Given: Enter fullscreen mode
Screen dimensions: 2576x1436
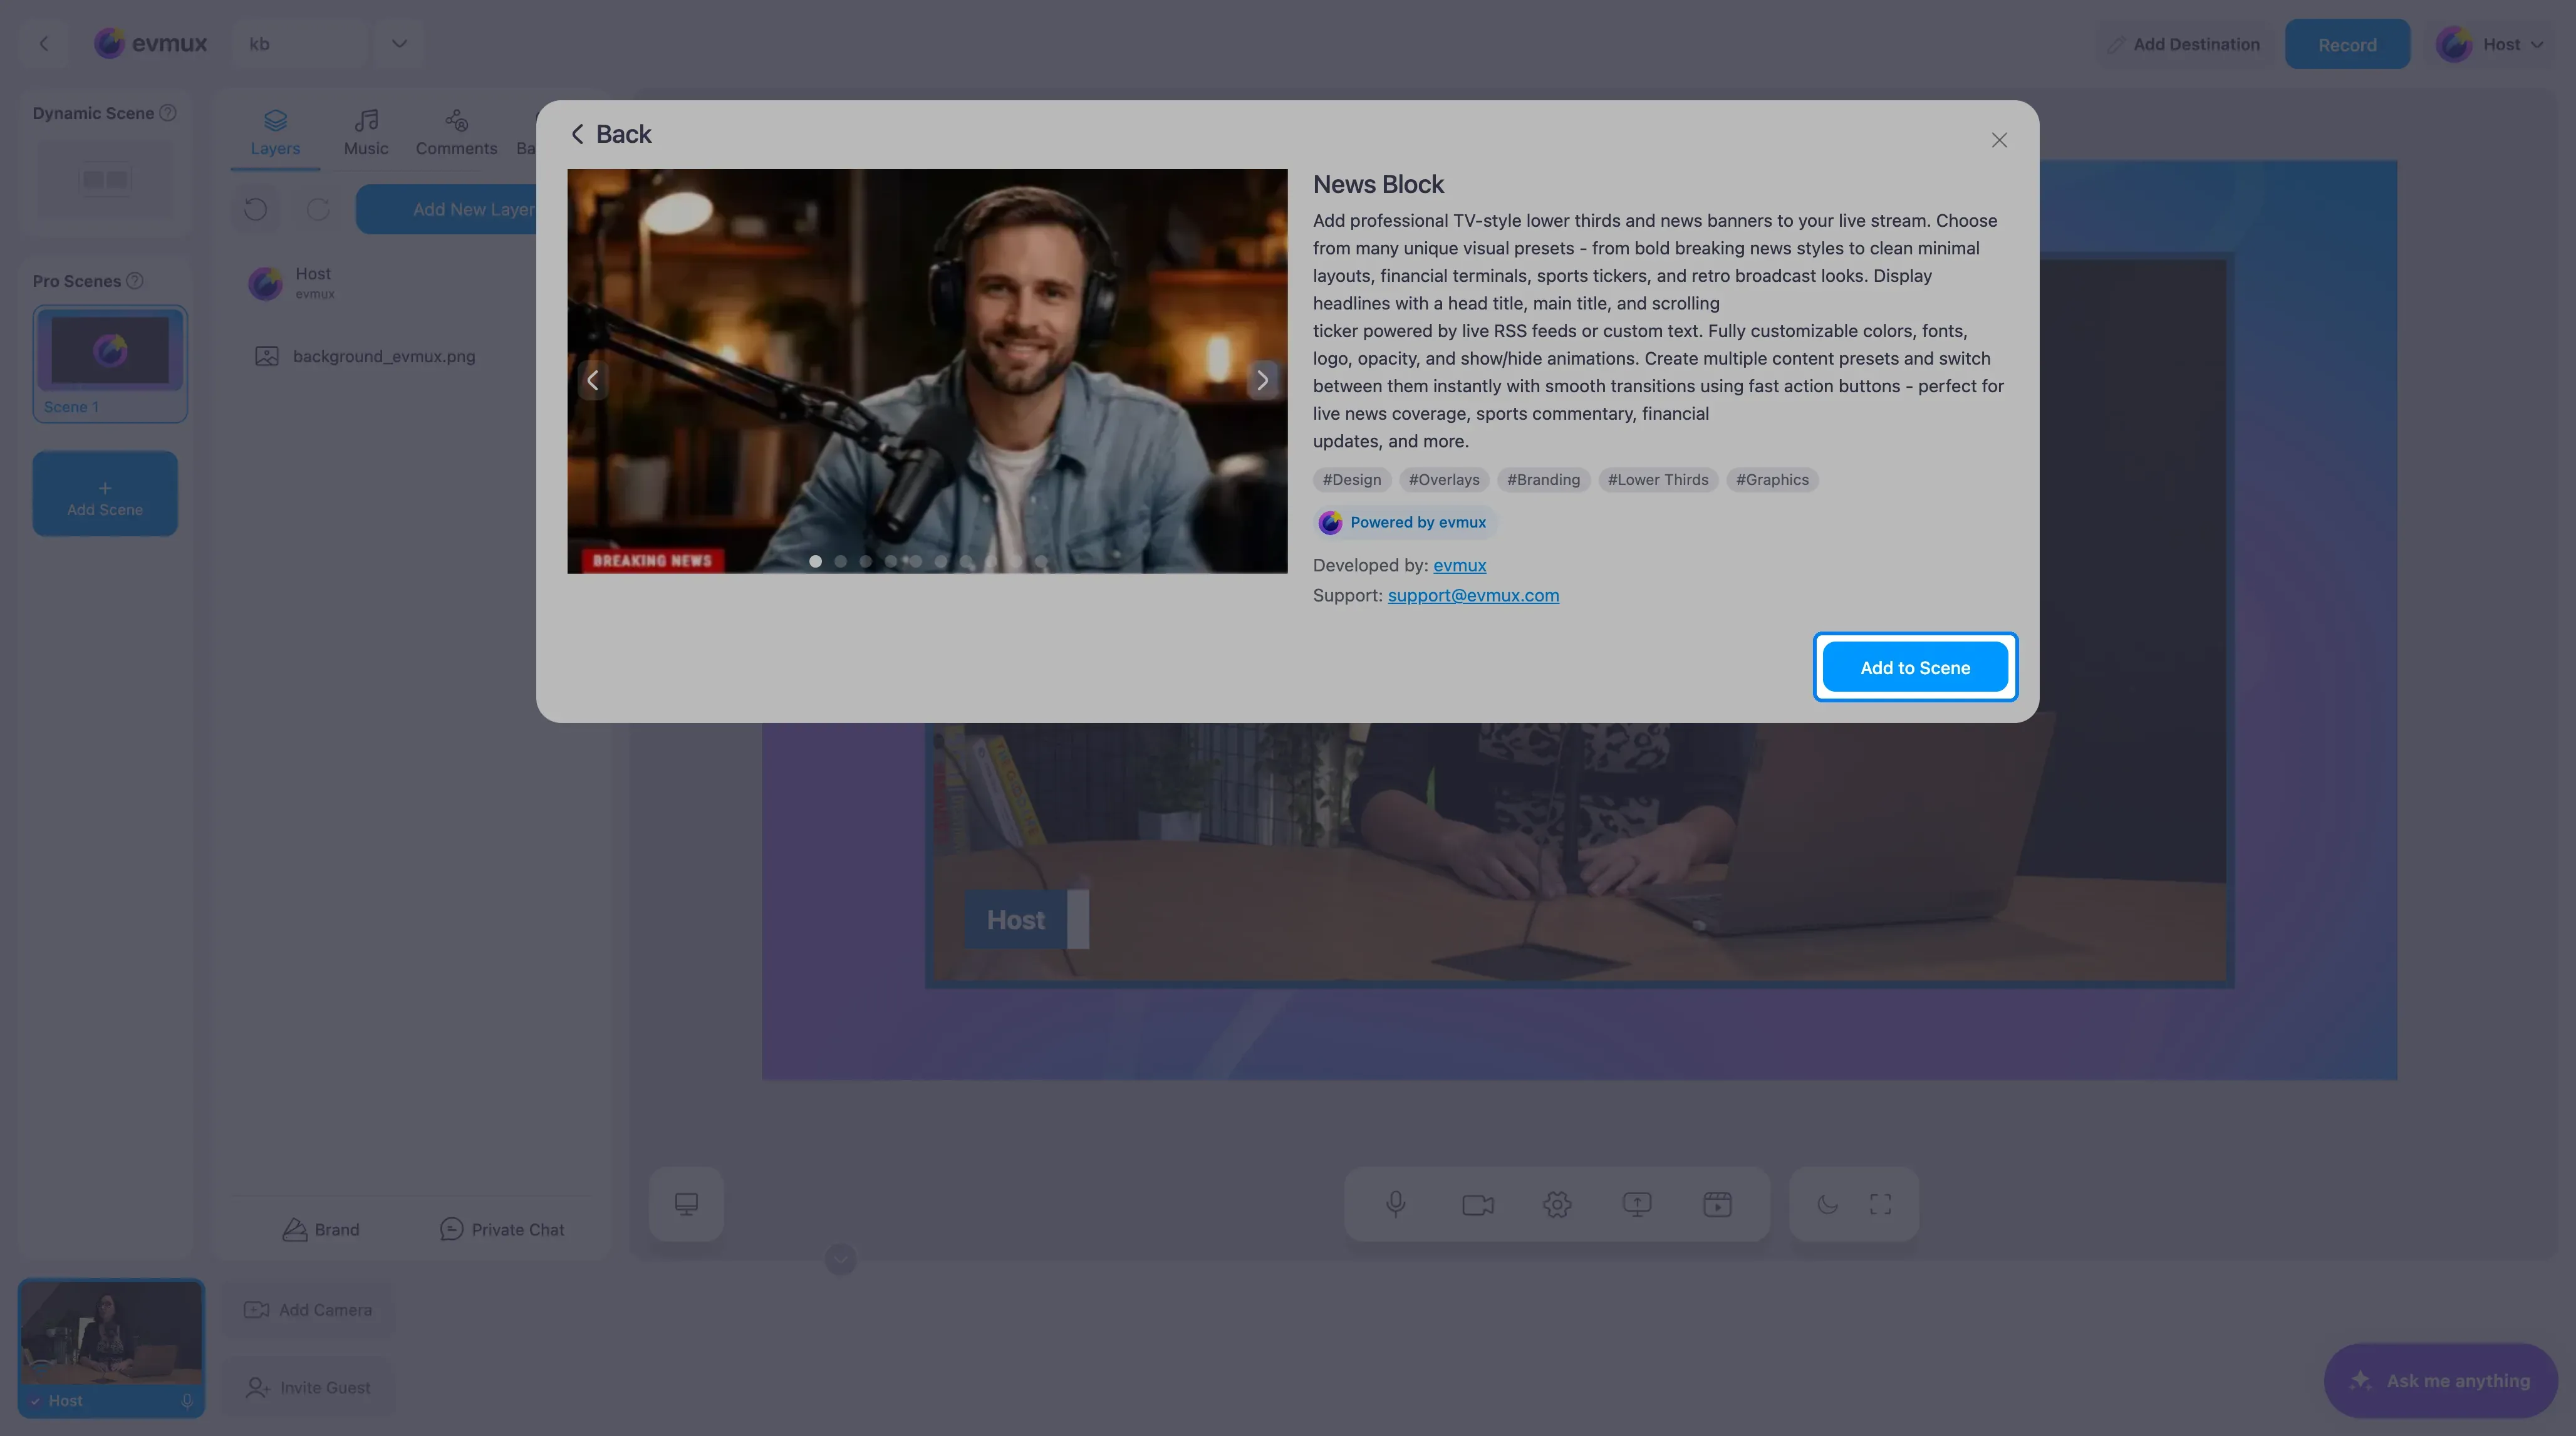Looking at the screenshot, I should pos(1880,1204).
